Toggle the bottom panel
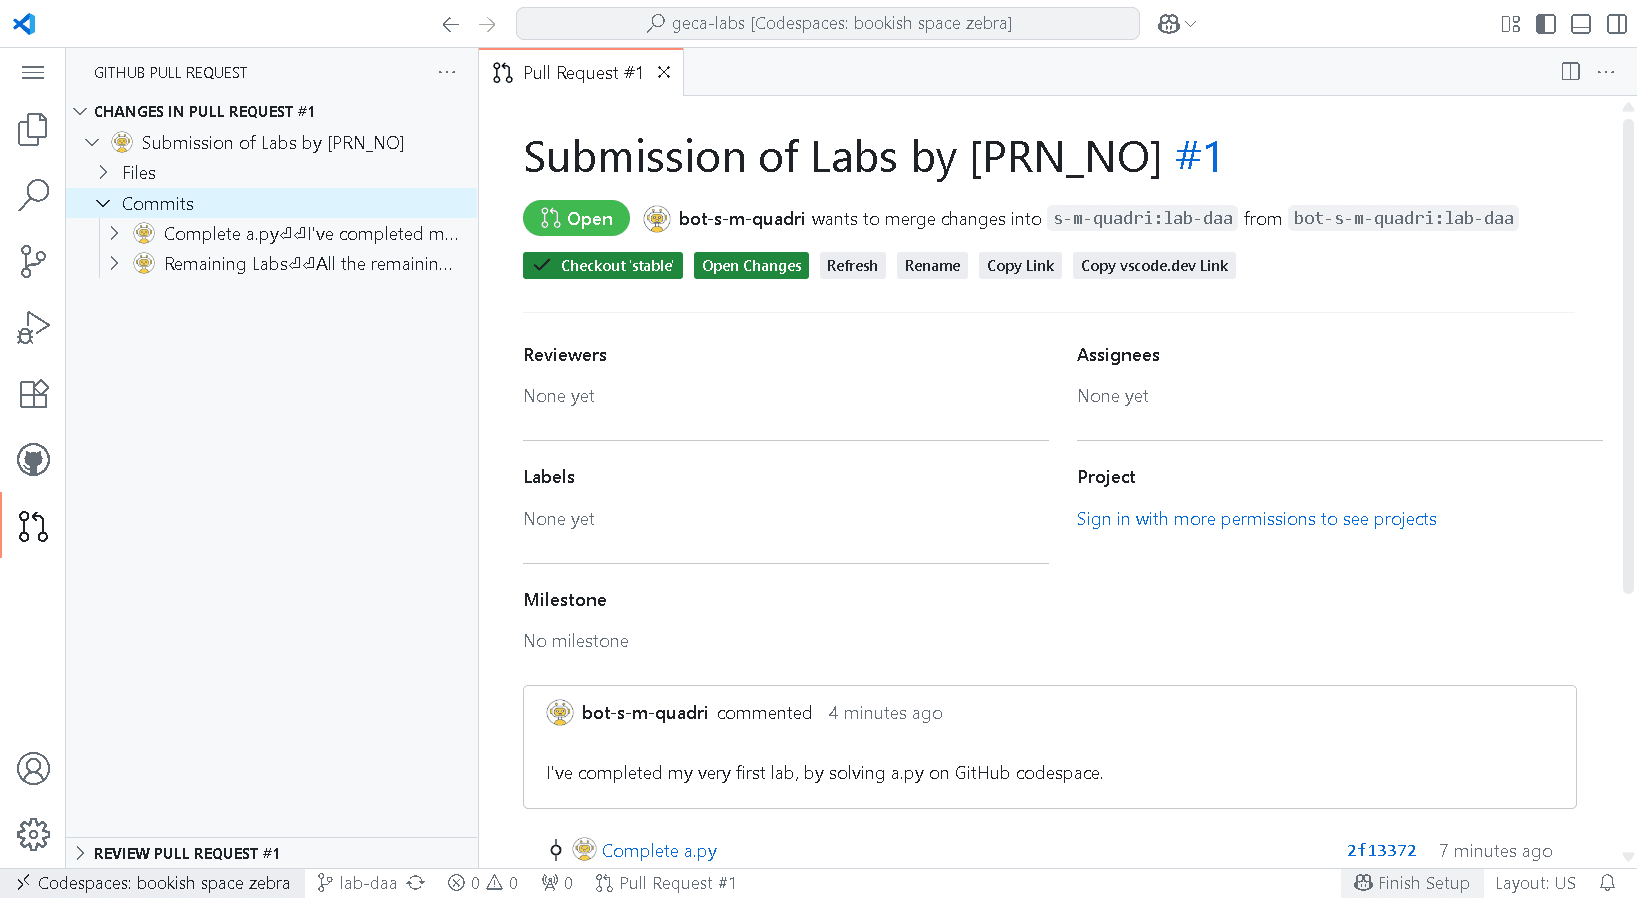This screenshot has height=898, width=1637. tap(1581, 24)
